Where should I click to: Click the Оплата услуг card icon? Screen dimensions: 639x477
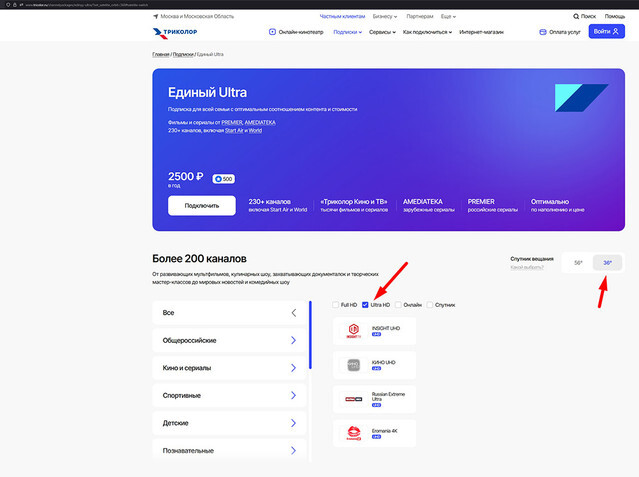click(x=542, y=32)
